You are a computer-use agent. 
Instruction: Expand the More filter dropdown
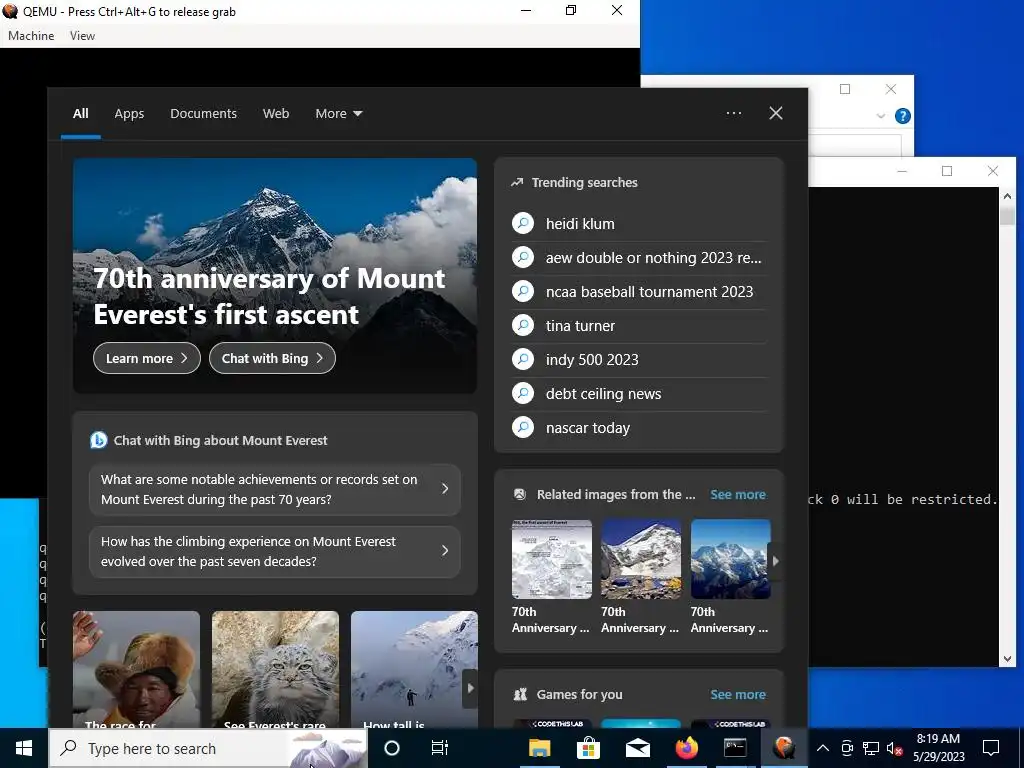[x=338, y=114]
